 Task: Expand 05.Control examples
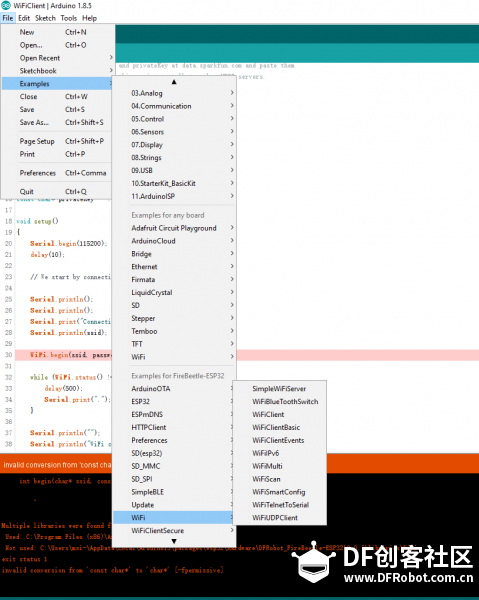(174, 119)
